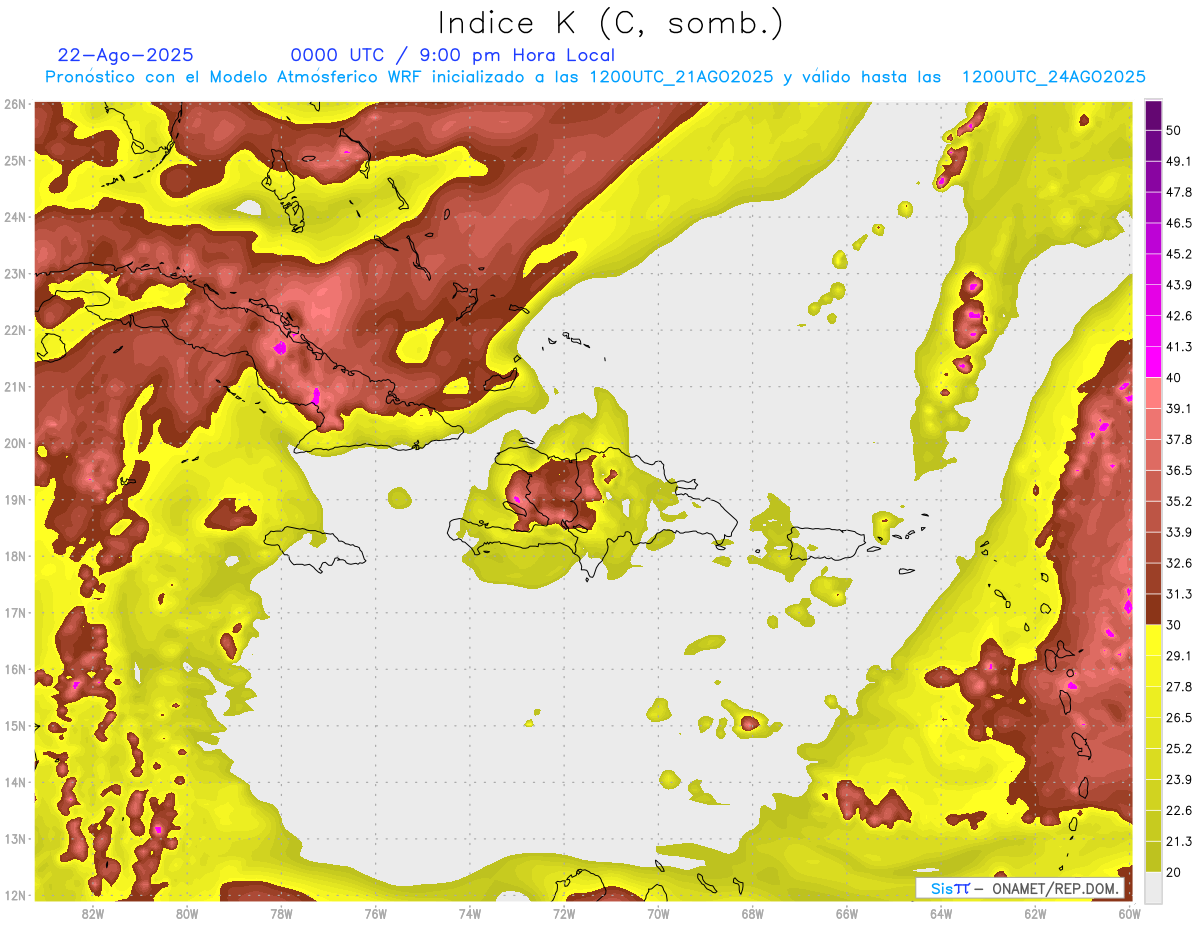Click the latitude label "15N"
The width and height of the screenshot is (1200, 927).
tap(15, 725)
